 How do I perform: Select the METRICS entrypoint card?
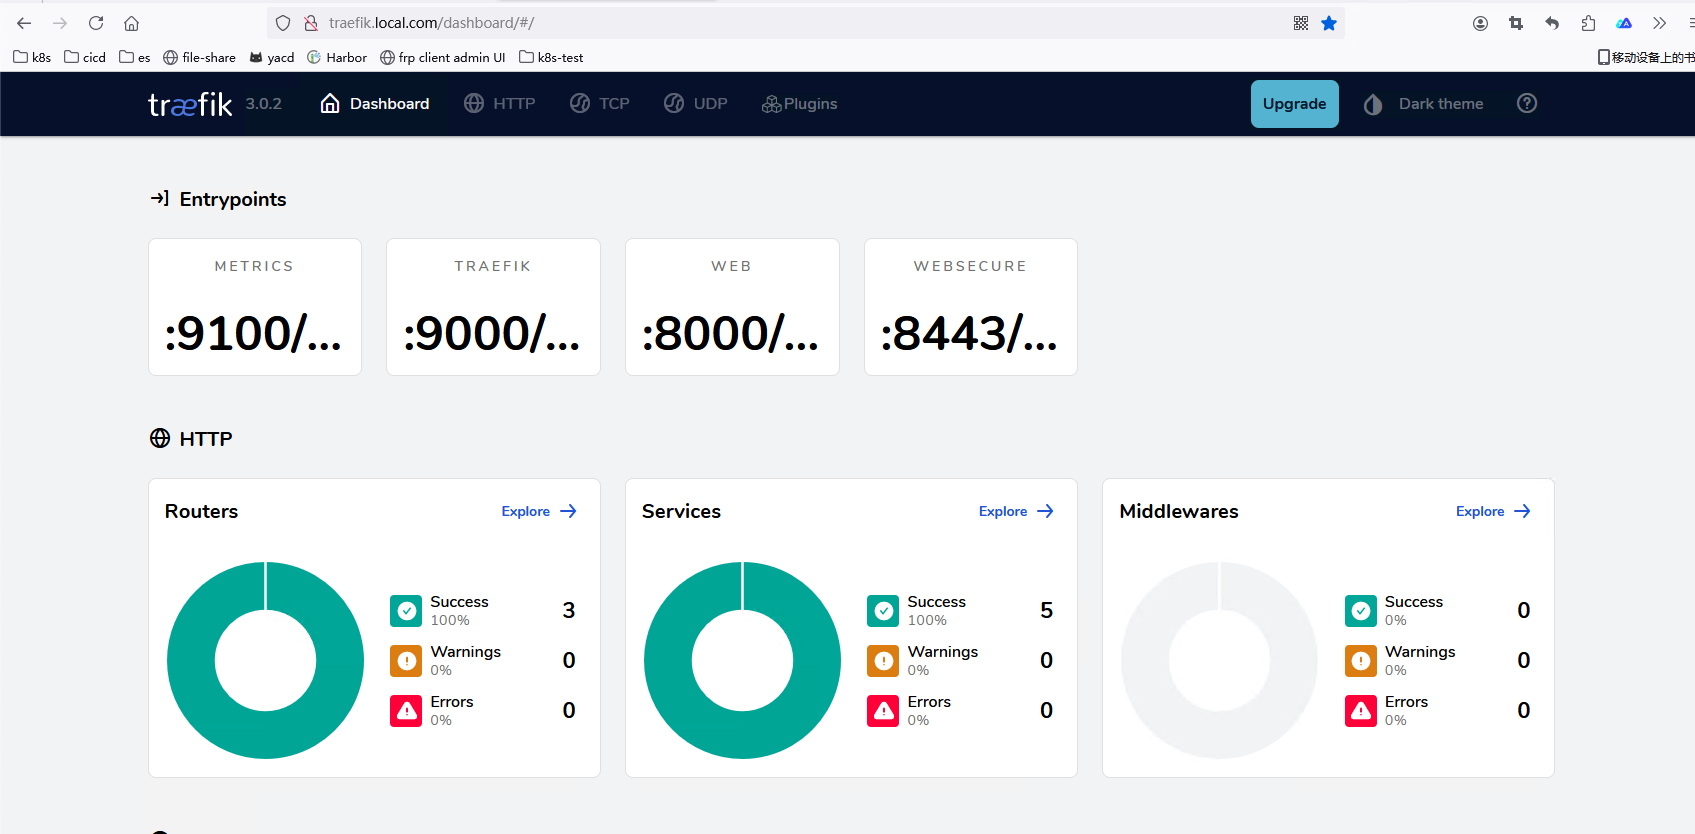255,307
